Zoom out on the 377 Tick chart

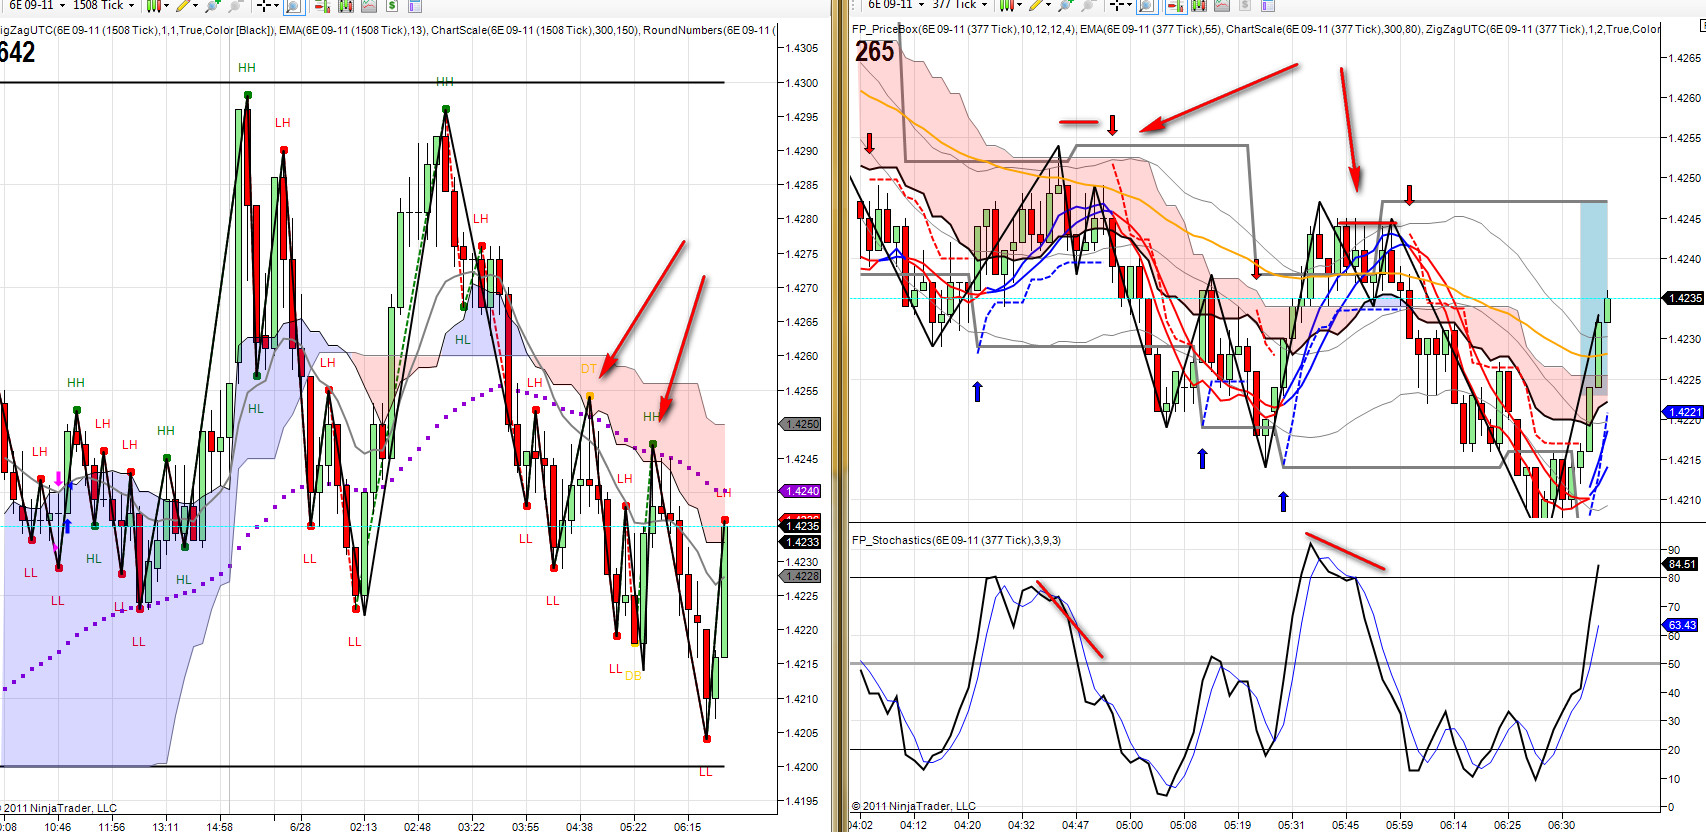pyautogui.click(x=1089, y=5)
